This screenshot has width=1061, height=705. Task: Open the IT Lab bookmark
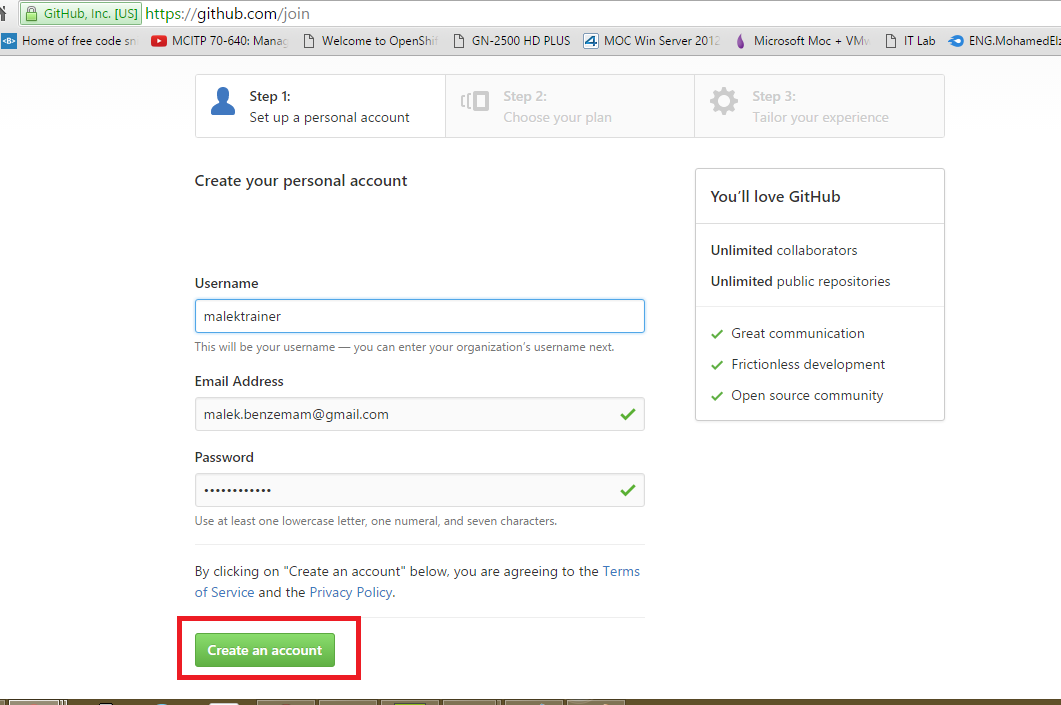(910, 41)
